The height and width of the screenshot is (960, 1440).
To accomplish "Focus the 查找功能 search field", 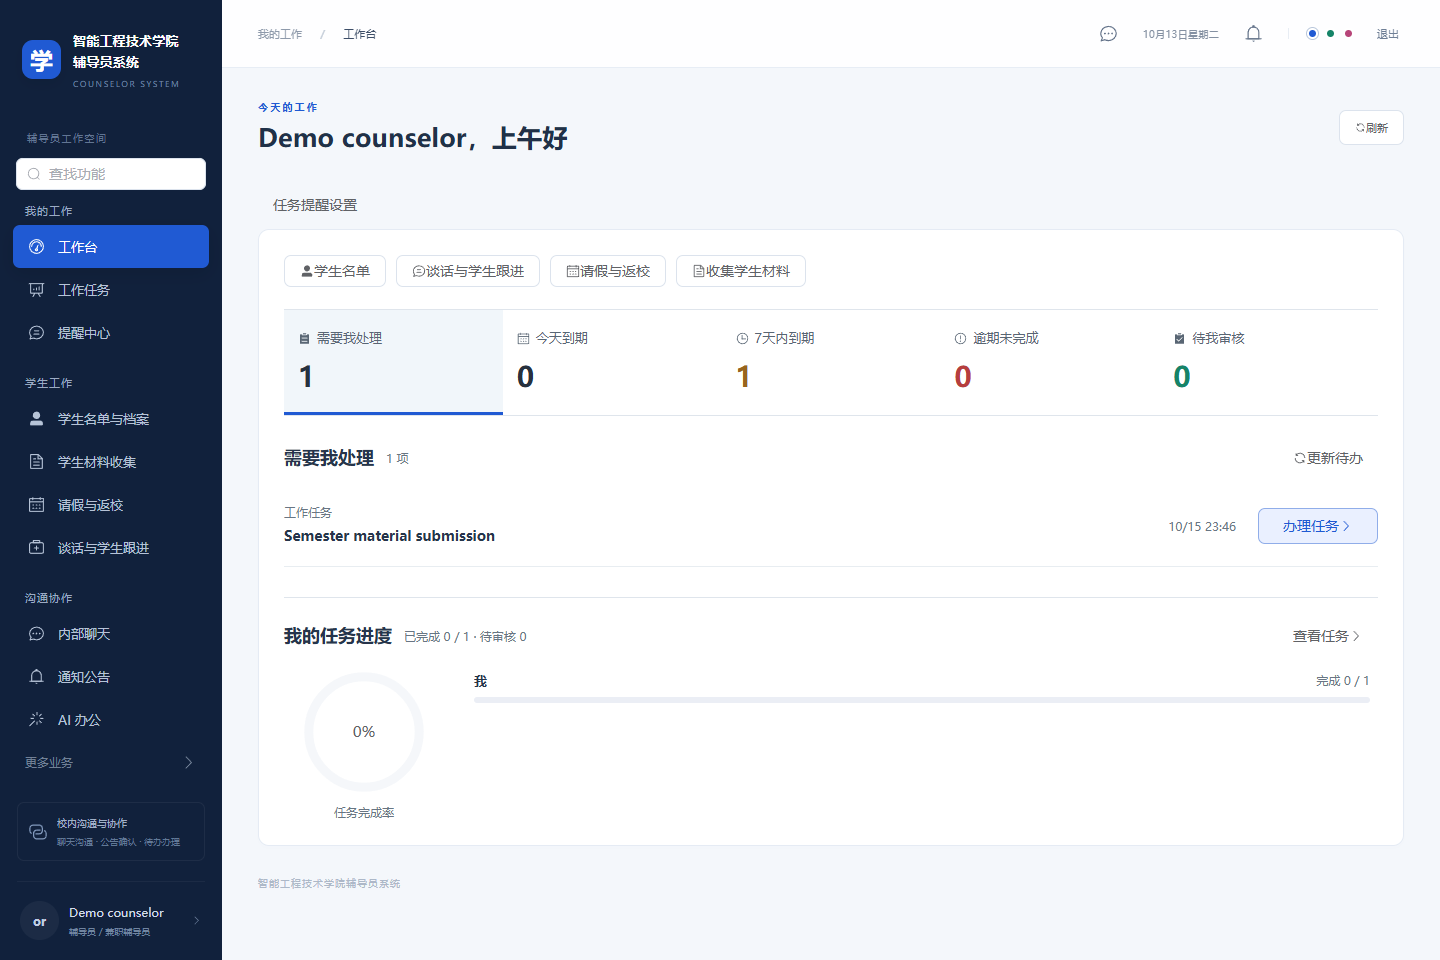I will point(111,174).
